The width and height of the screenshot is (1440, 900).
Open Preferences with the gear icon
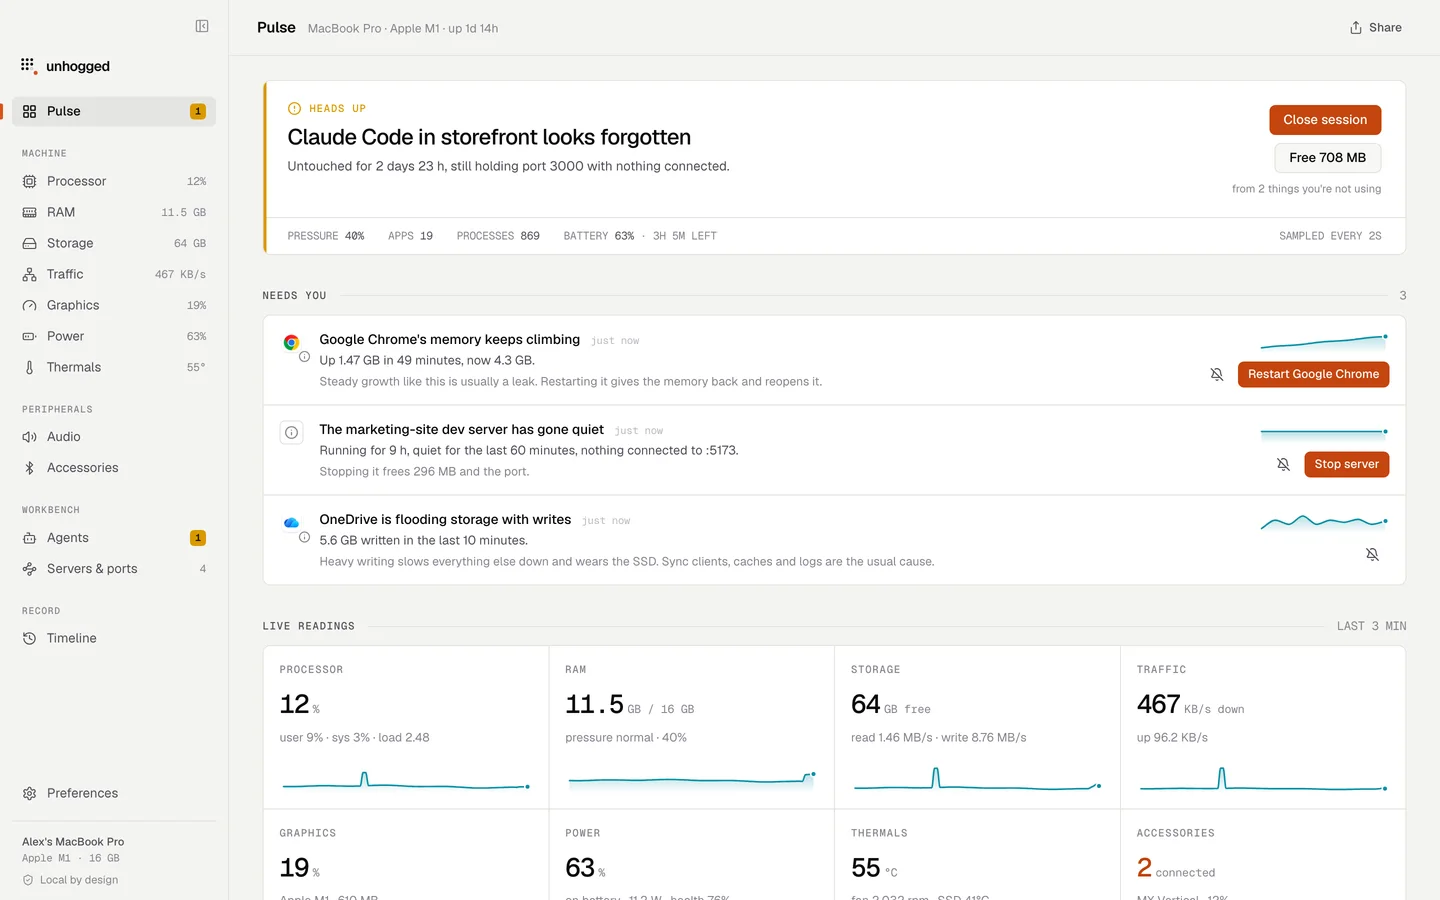pyautogui.click(x=30, y=793)
